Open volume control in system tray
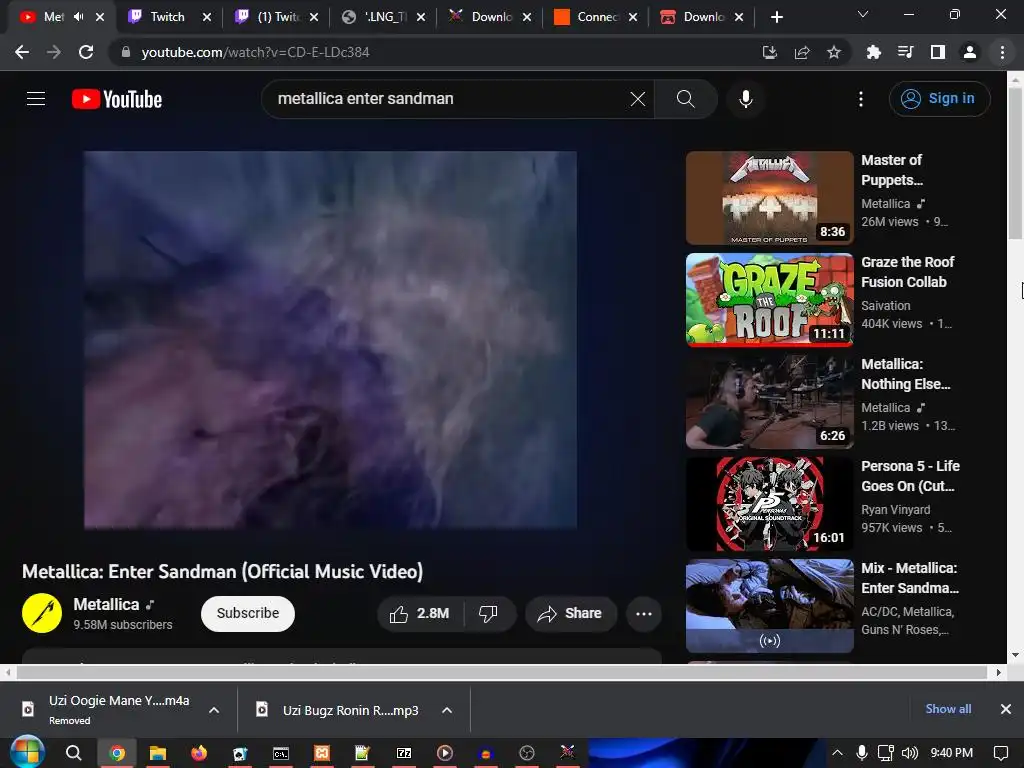The width and height of the screenshot is (1024, 768). click(910, 753)
